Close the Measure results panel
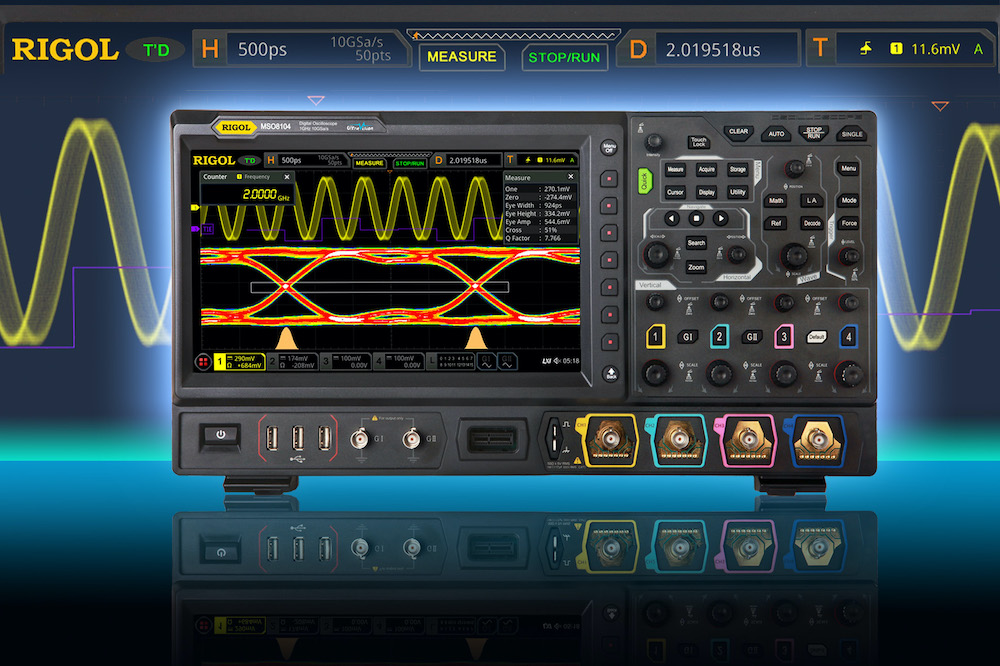Image resolution: width=1000 pixels, height=666 pixels. 569,177
